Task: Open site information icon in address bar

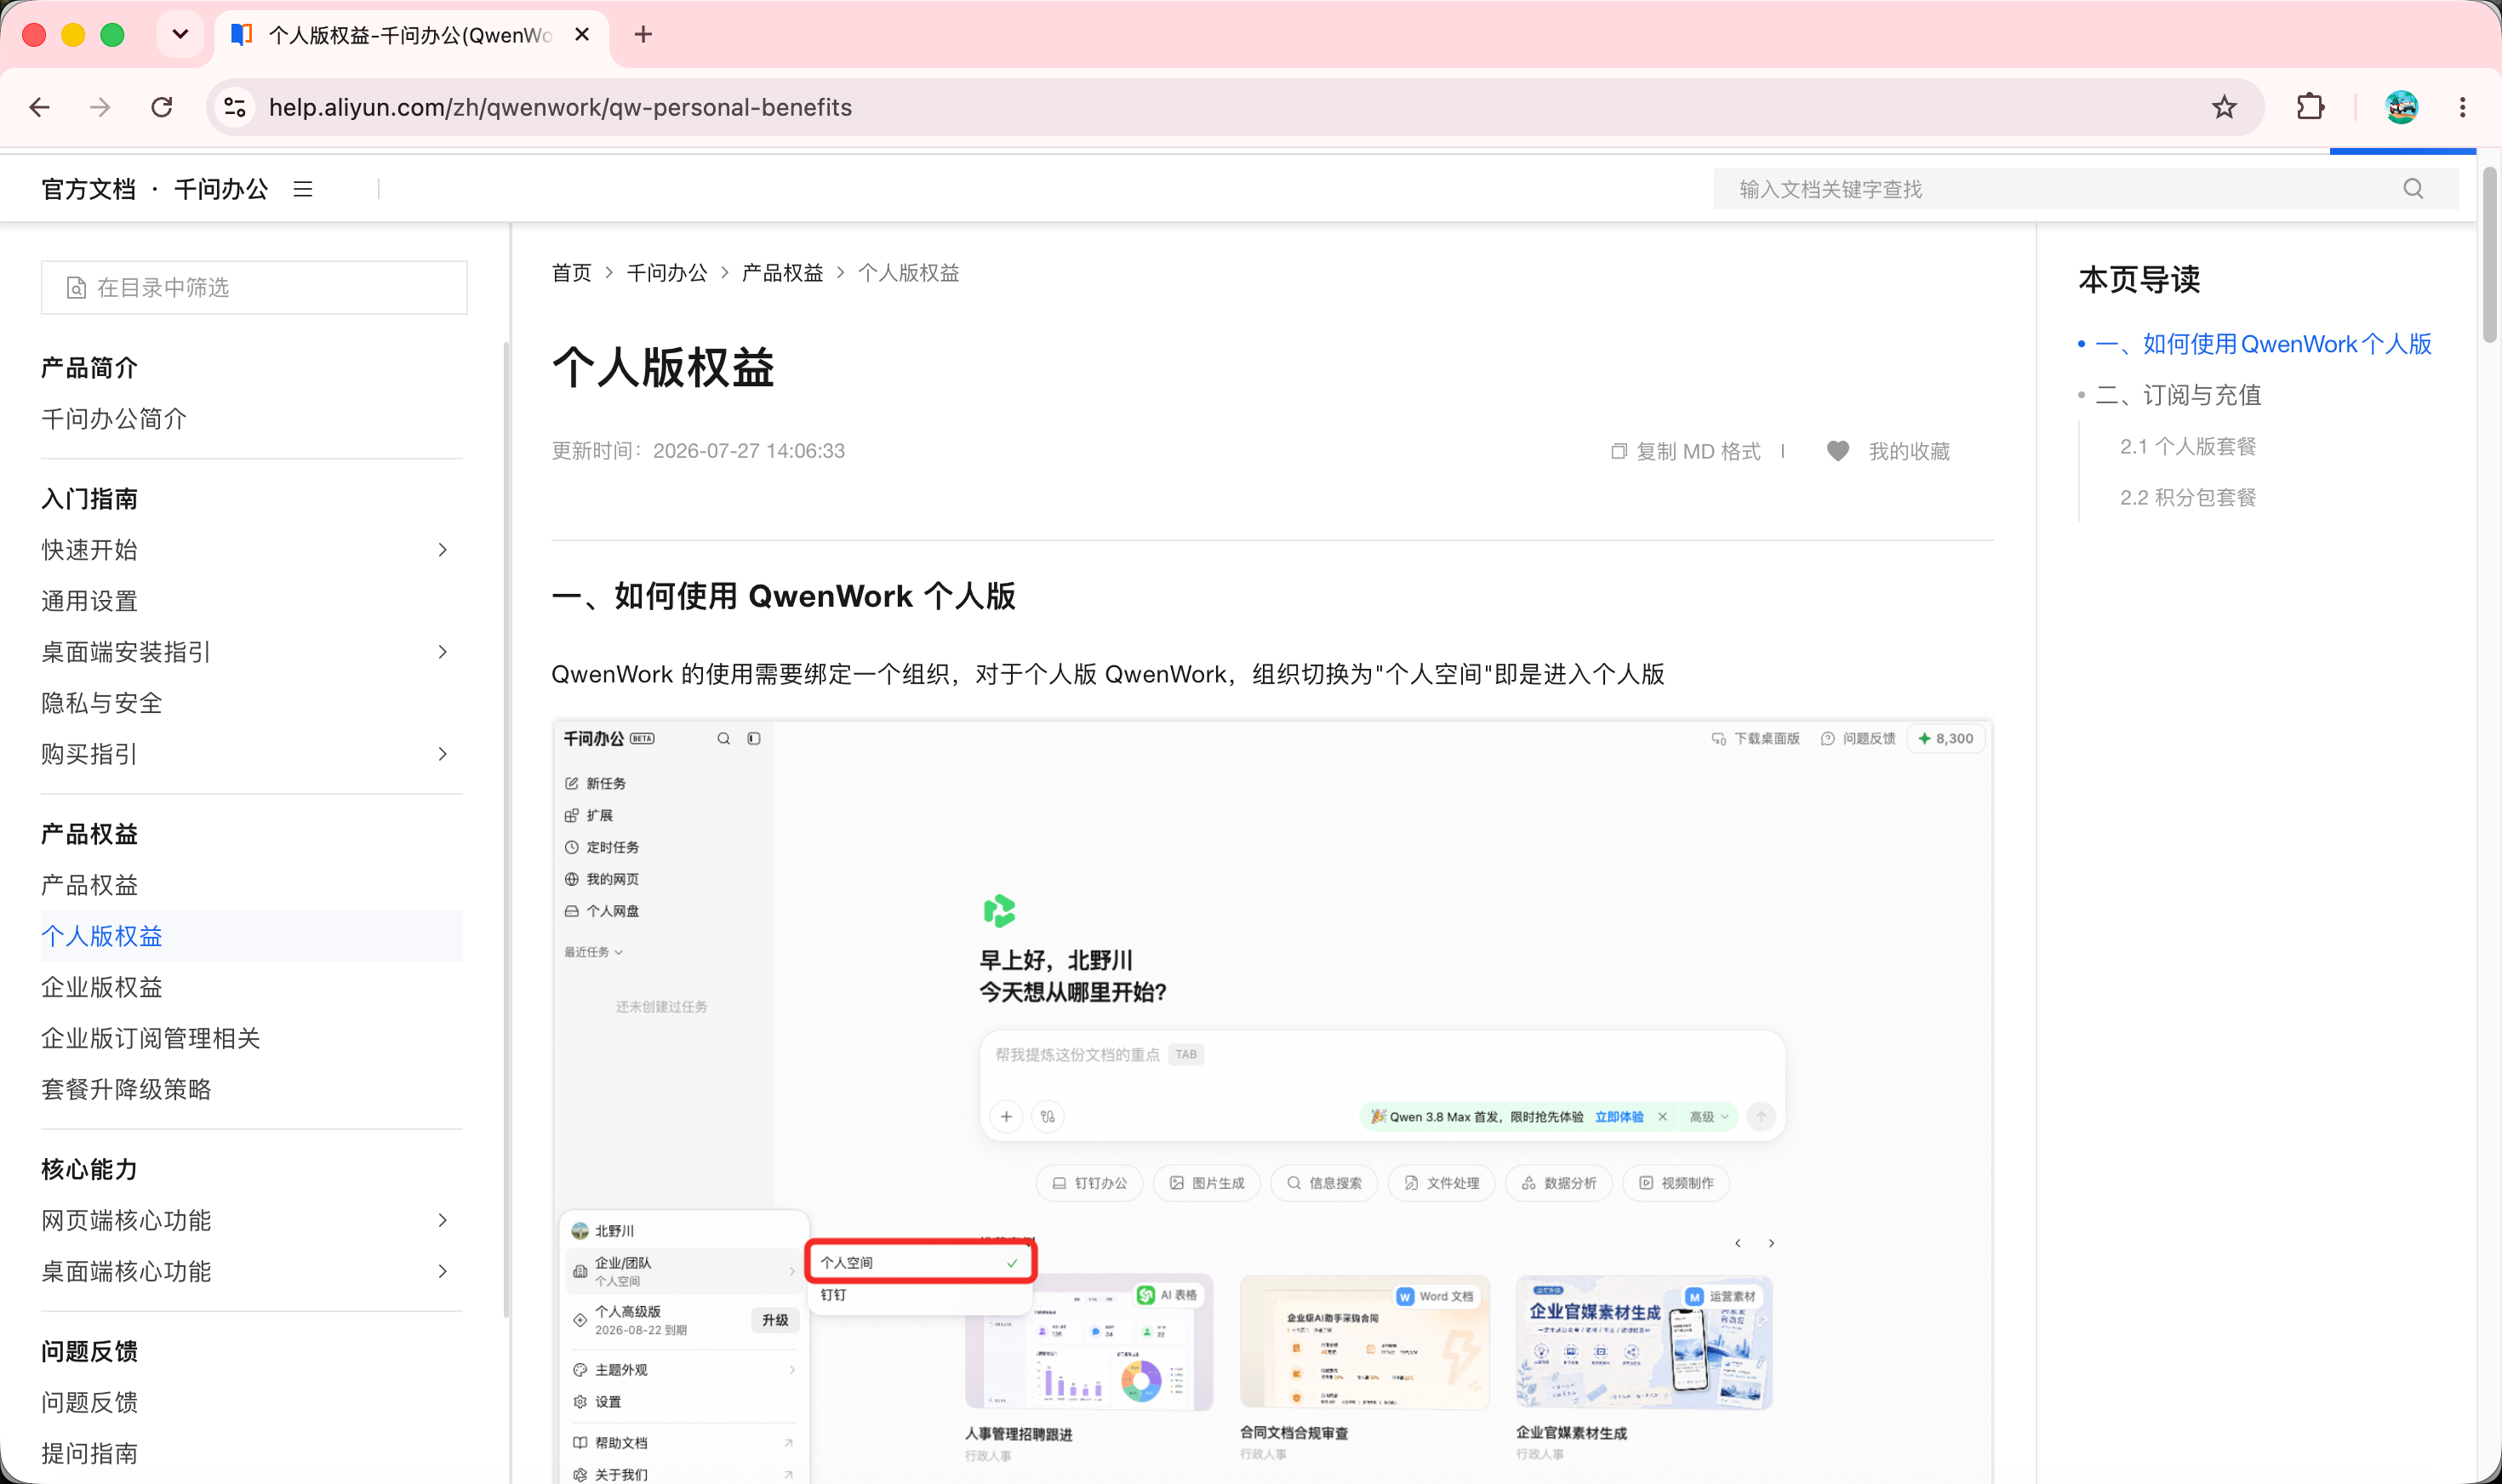Action: [x=235, y=107]
